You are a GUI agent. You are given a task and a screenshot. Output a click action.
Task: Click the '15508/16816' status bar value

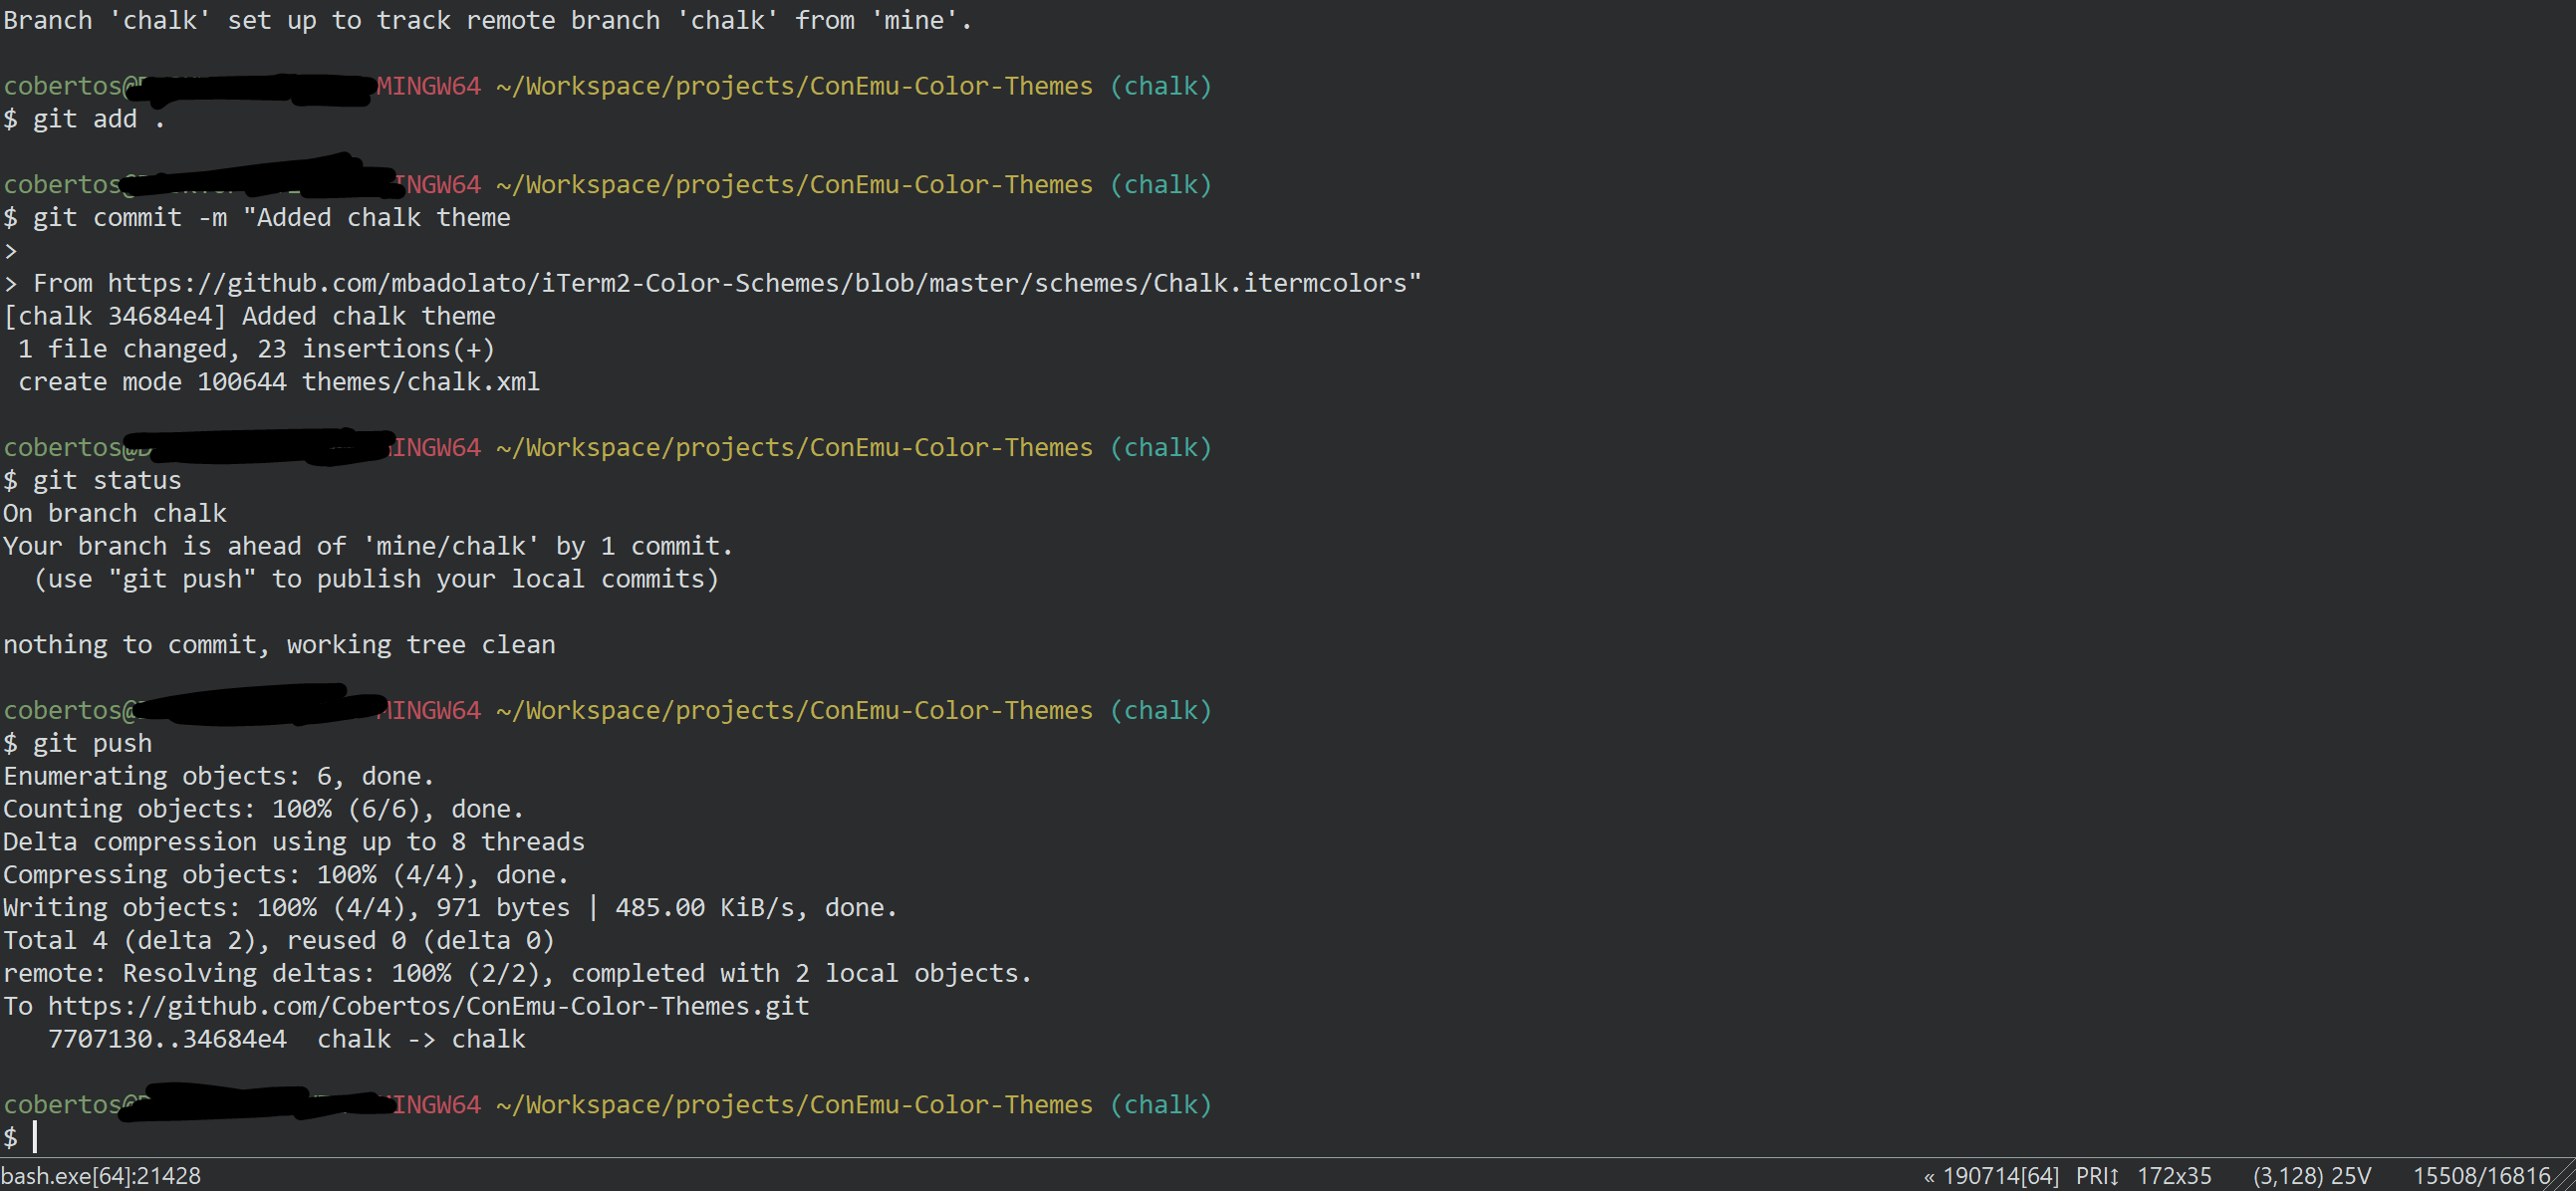[2481, 1176]
